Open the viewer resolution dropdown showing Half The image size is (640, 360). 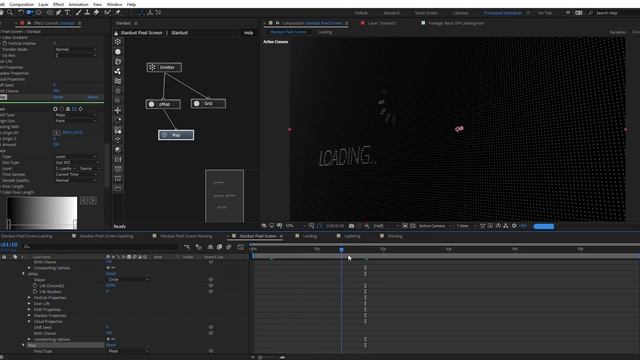(x=386, y=226)
